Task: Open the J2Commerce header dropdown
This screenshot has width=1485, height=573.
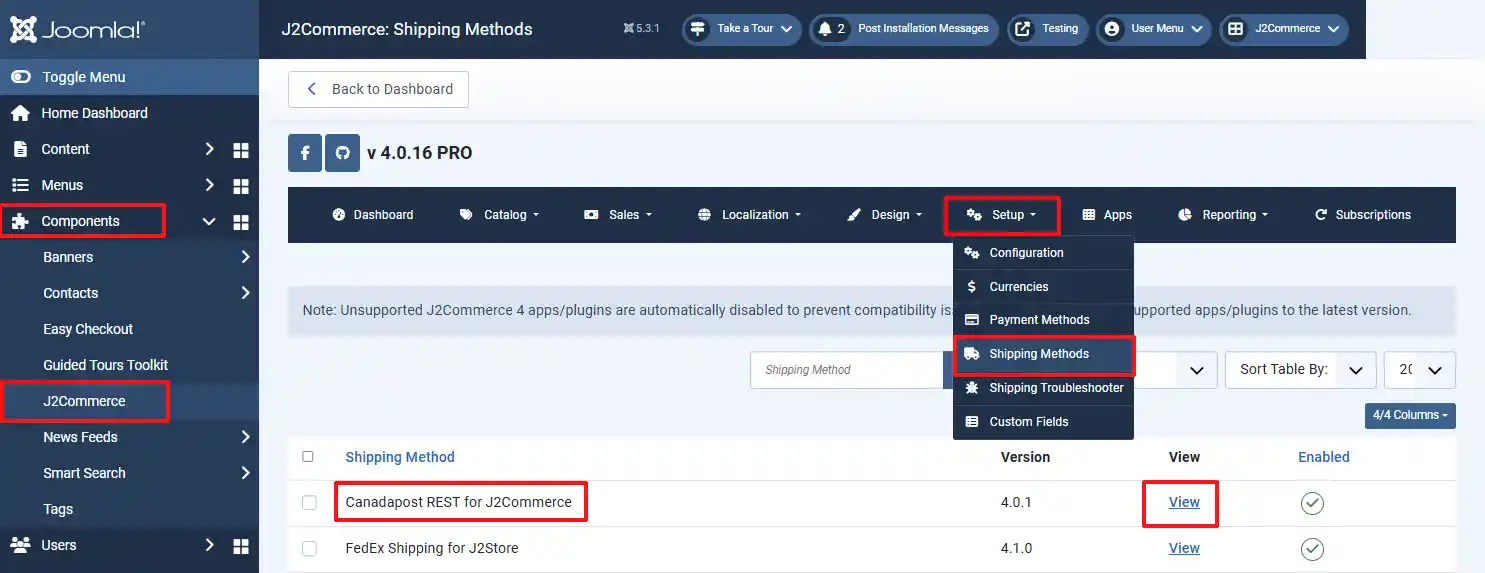Action: (x=1284, y=29)
